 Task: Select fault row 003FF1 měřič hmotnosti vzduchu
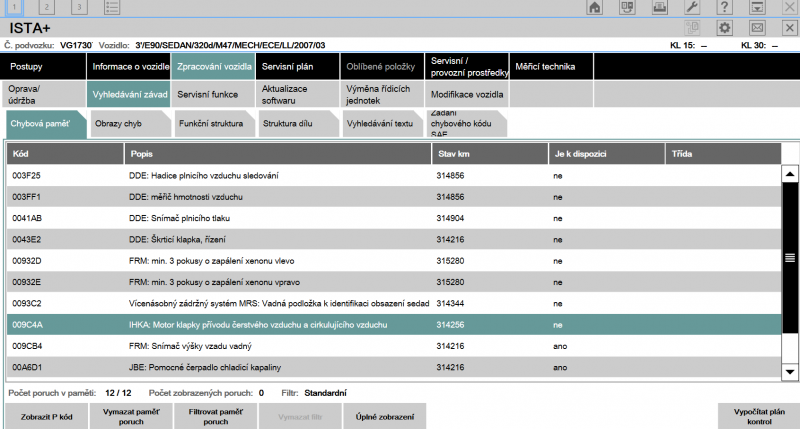(394, 197)
